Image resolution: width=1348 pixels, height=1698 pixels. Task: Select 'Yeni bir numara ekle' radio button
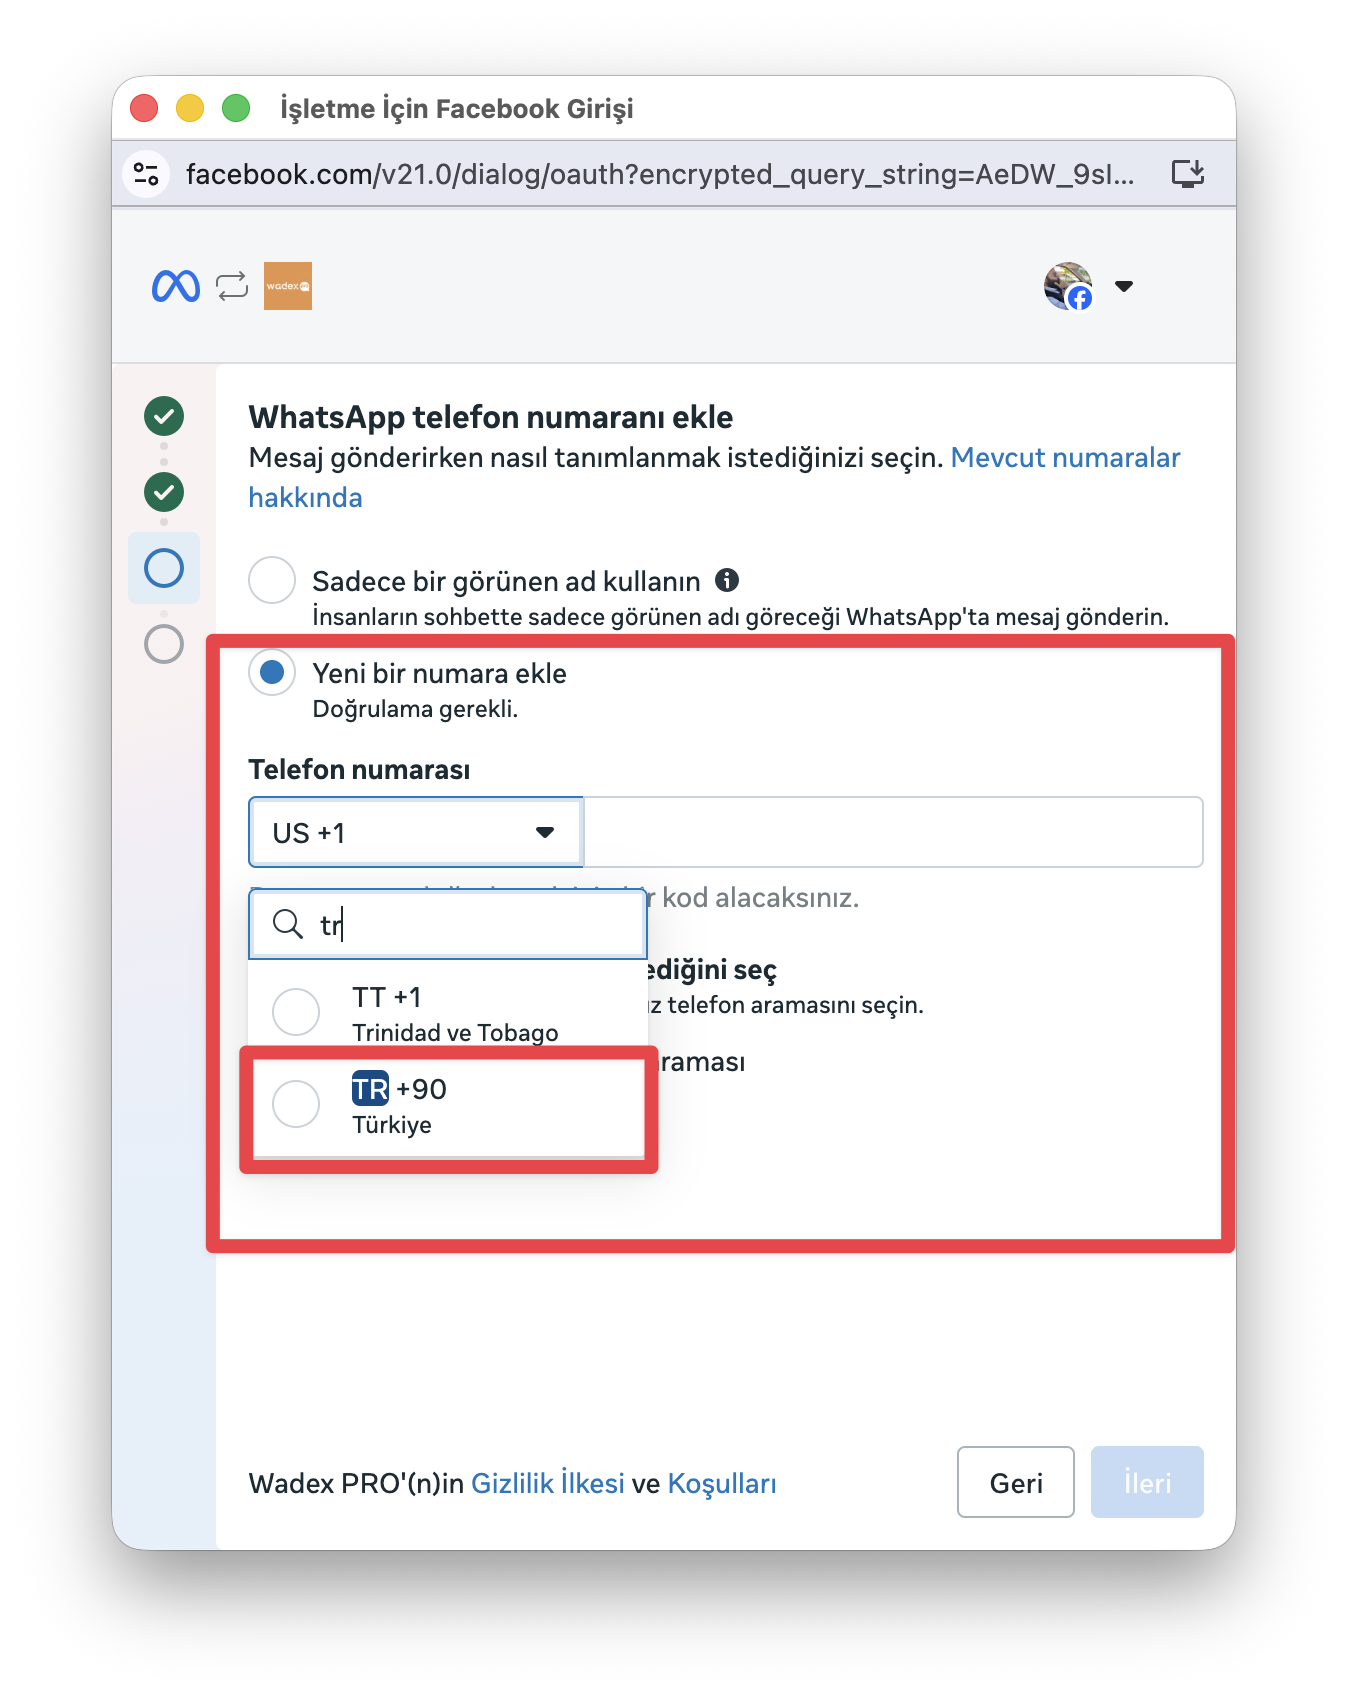tap(272, 672)
